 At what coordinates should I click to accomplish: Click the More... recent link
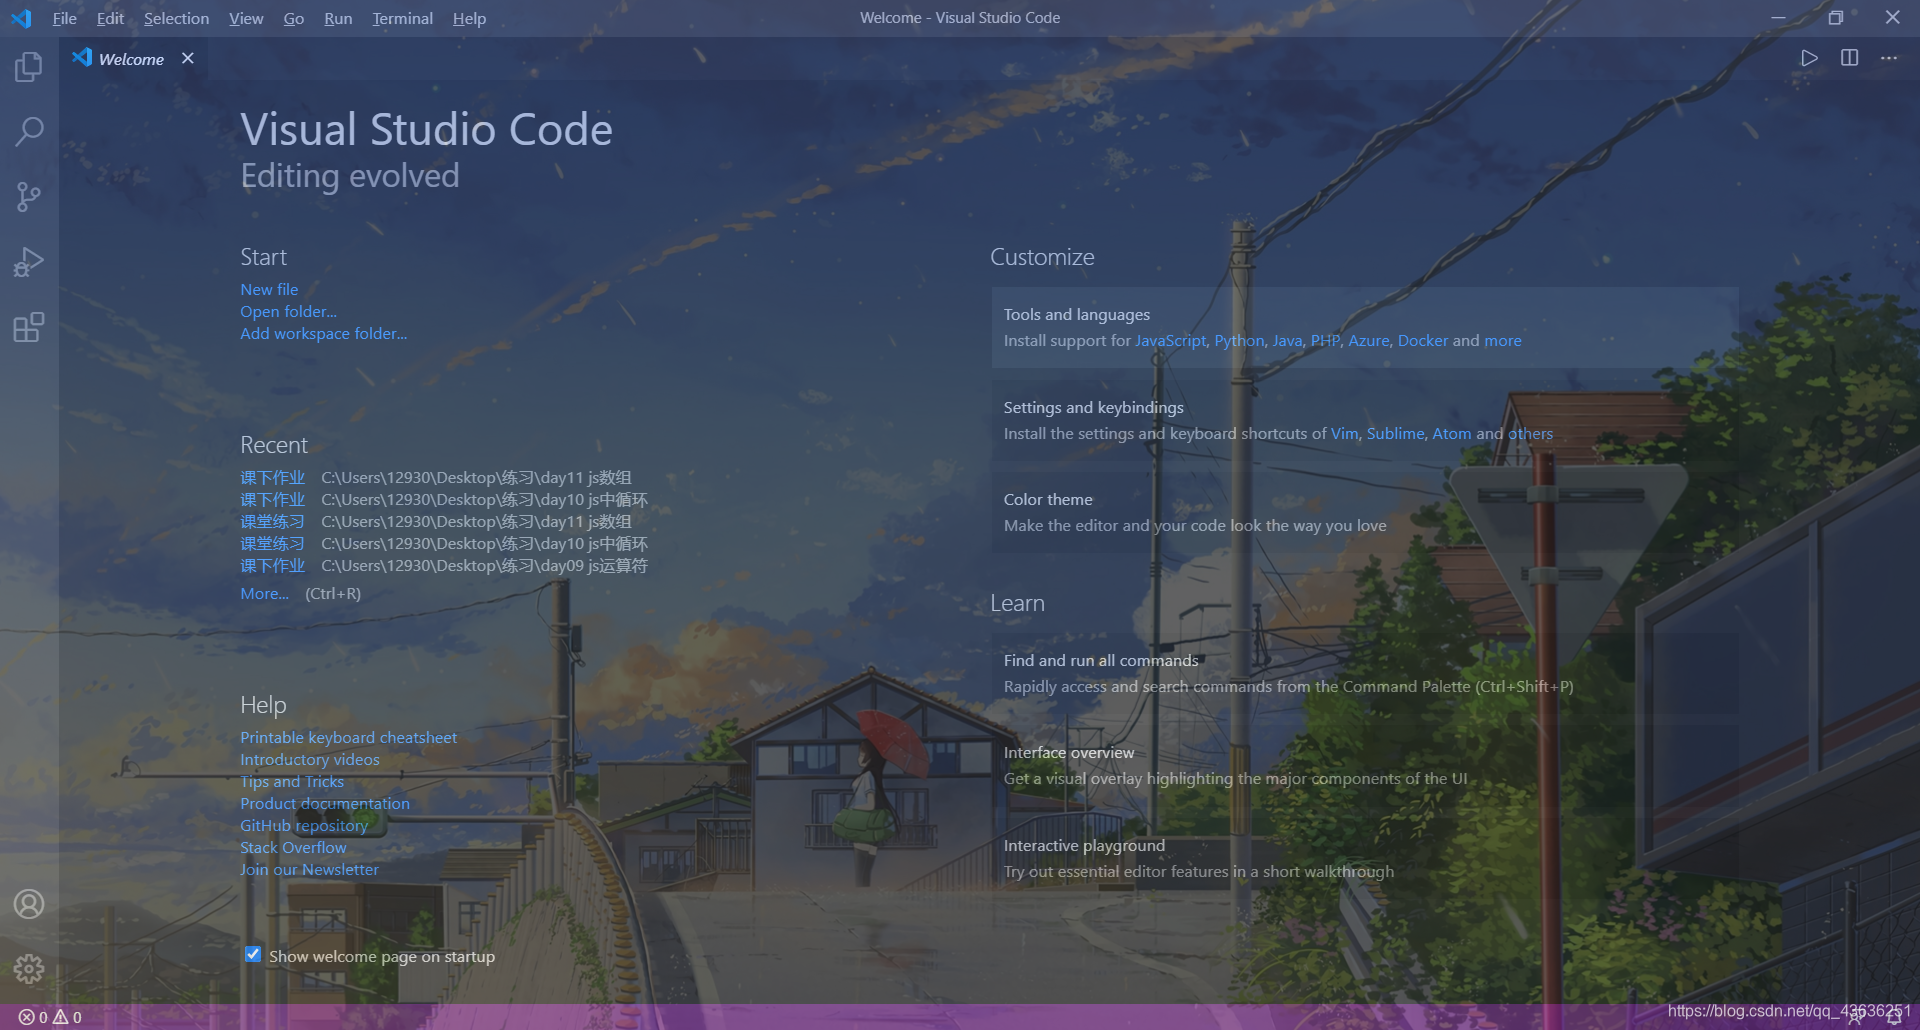tap(264, 593)
